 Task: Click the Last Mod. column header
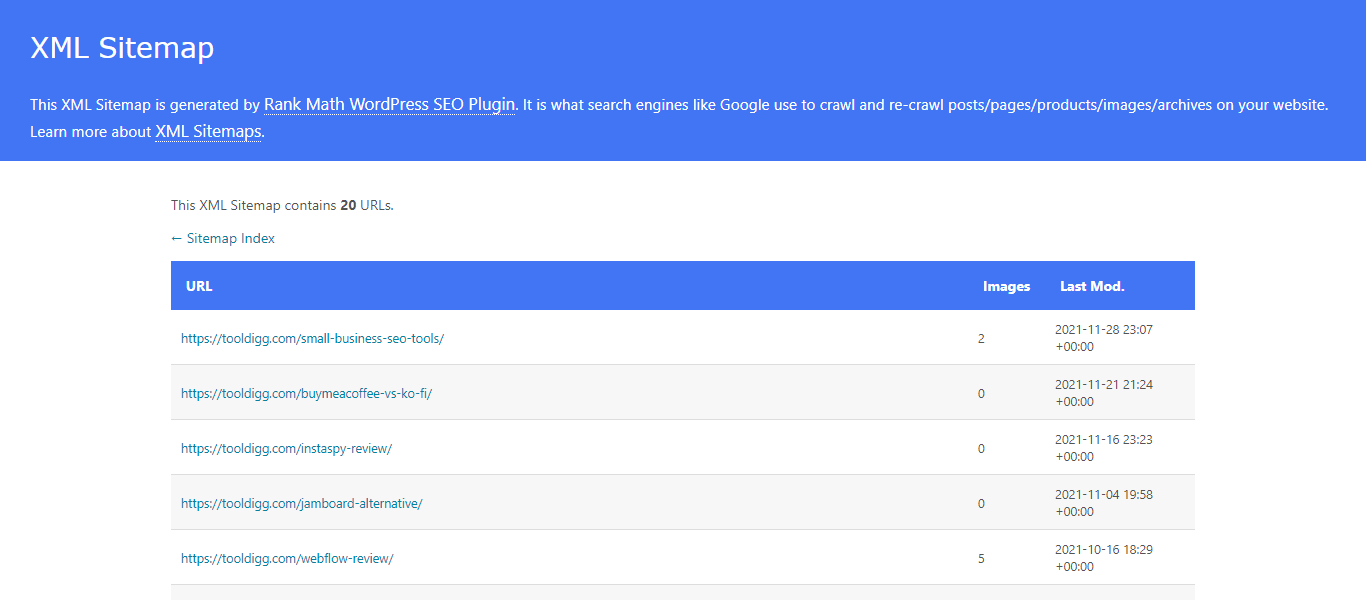click(1092, 286)
